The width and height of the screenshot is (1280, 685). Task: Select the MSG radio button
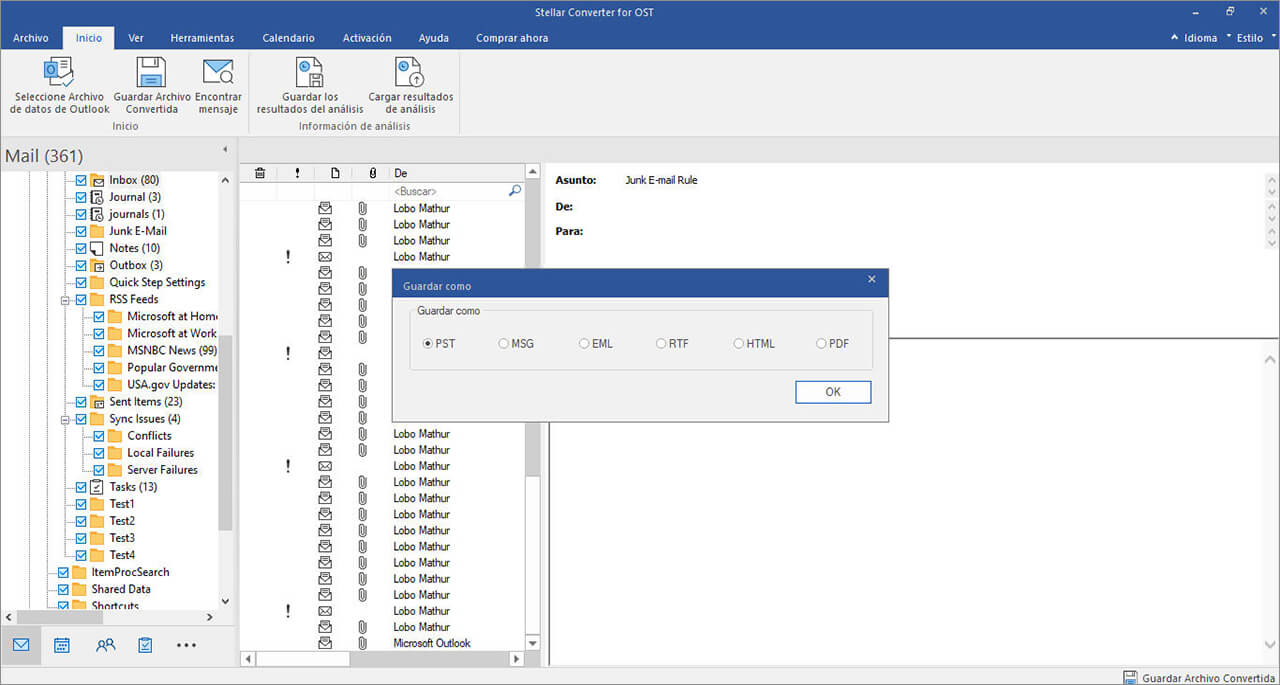pyautogui.click(x=504, y=344)
